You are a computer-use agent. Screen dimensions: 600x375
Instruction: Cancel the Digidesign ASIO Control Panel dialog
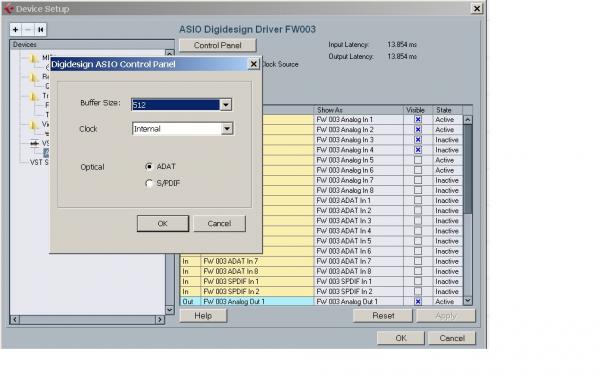[219, 223]
